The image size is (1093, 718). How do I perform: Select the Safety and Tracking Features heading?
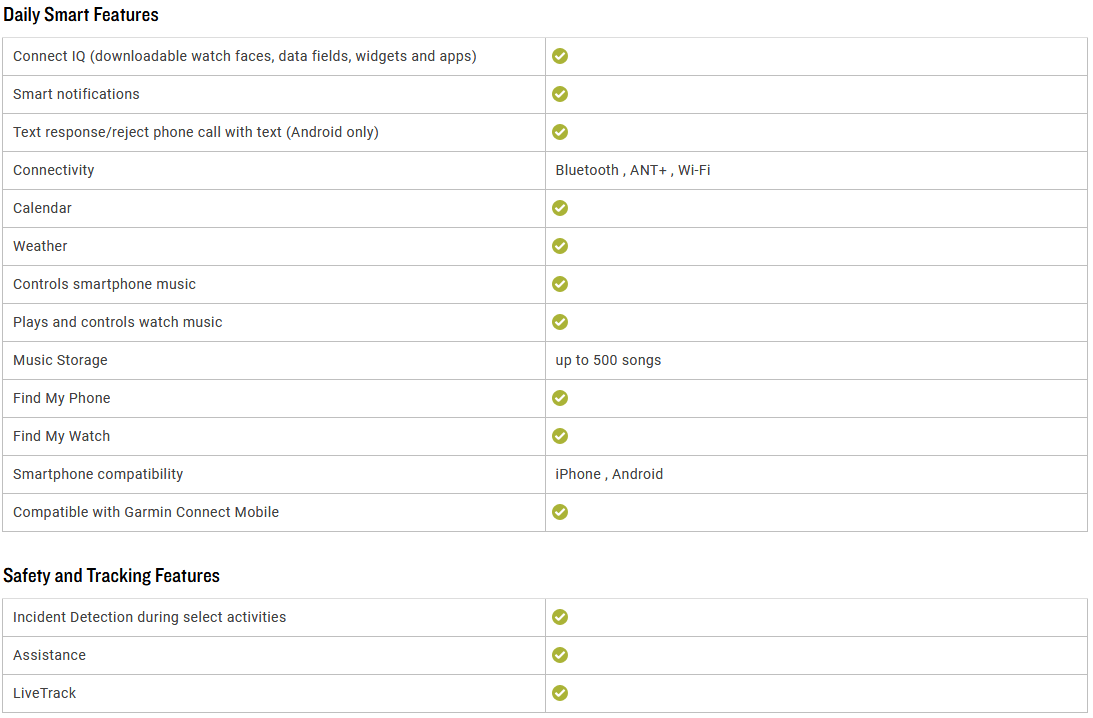tap(112, 576)
